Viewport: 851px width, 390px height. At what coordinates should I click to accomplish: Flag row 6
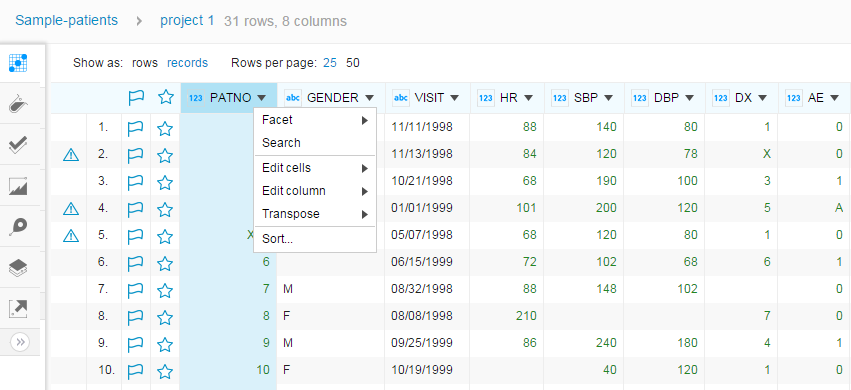click(x=136, y=263)
